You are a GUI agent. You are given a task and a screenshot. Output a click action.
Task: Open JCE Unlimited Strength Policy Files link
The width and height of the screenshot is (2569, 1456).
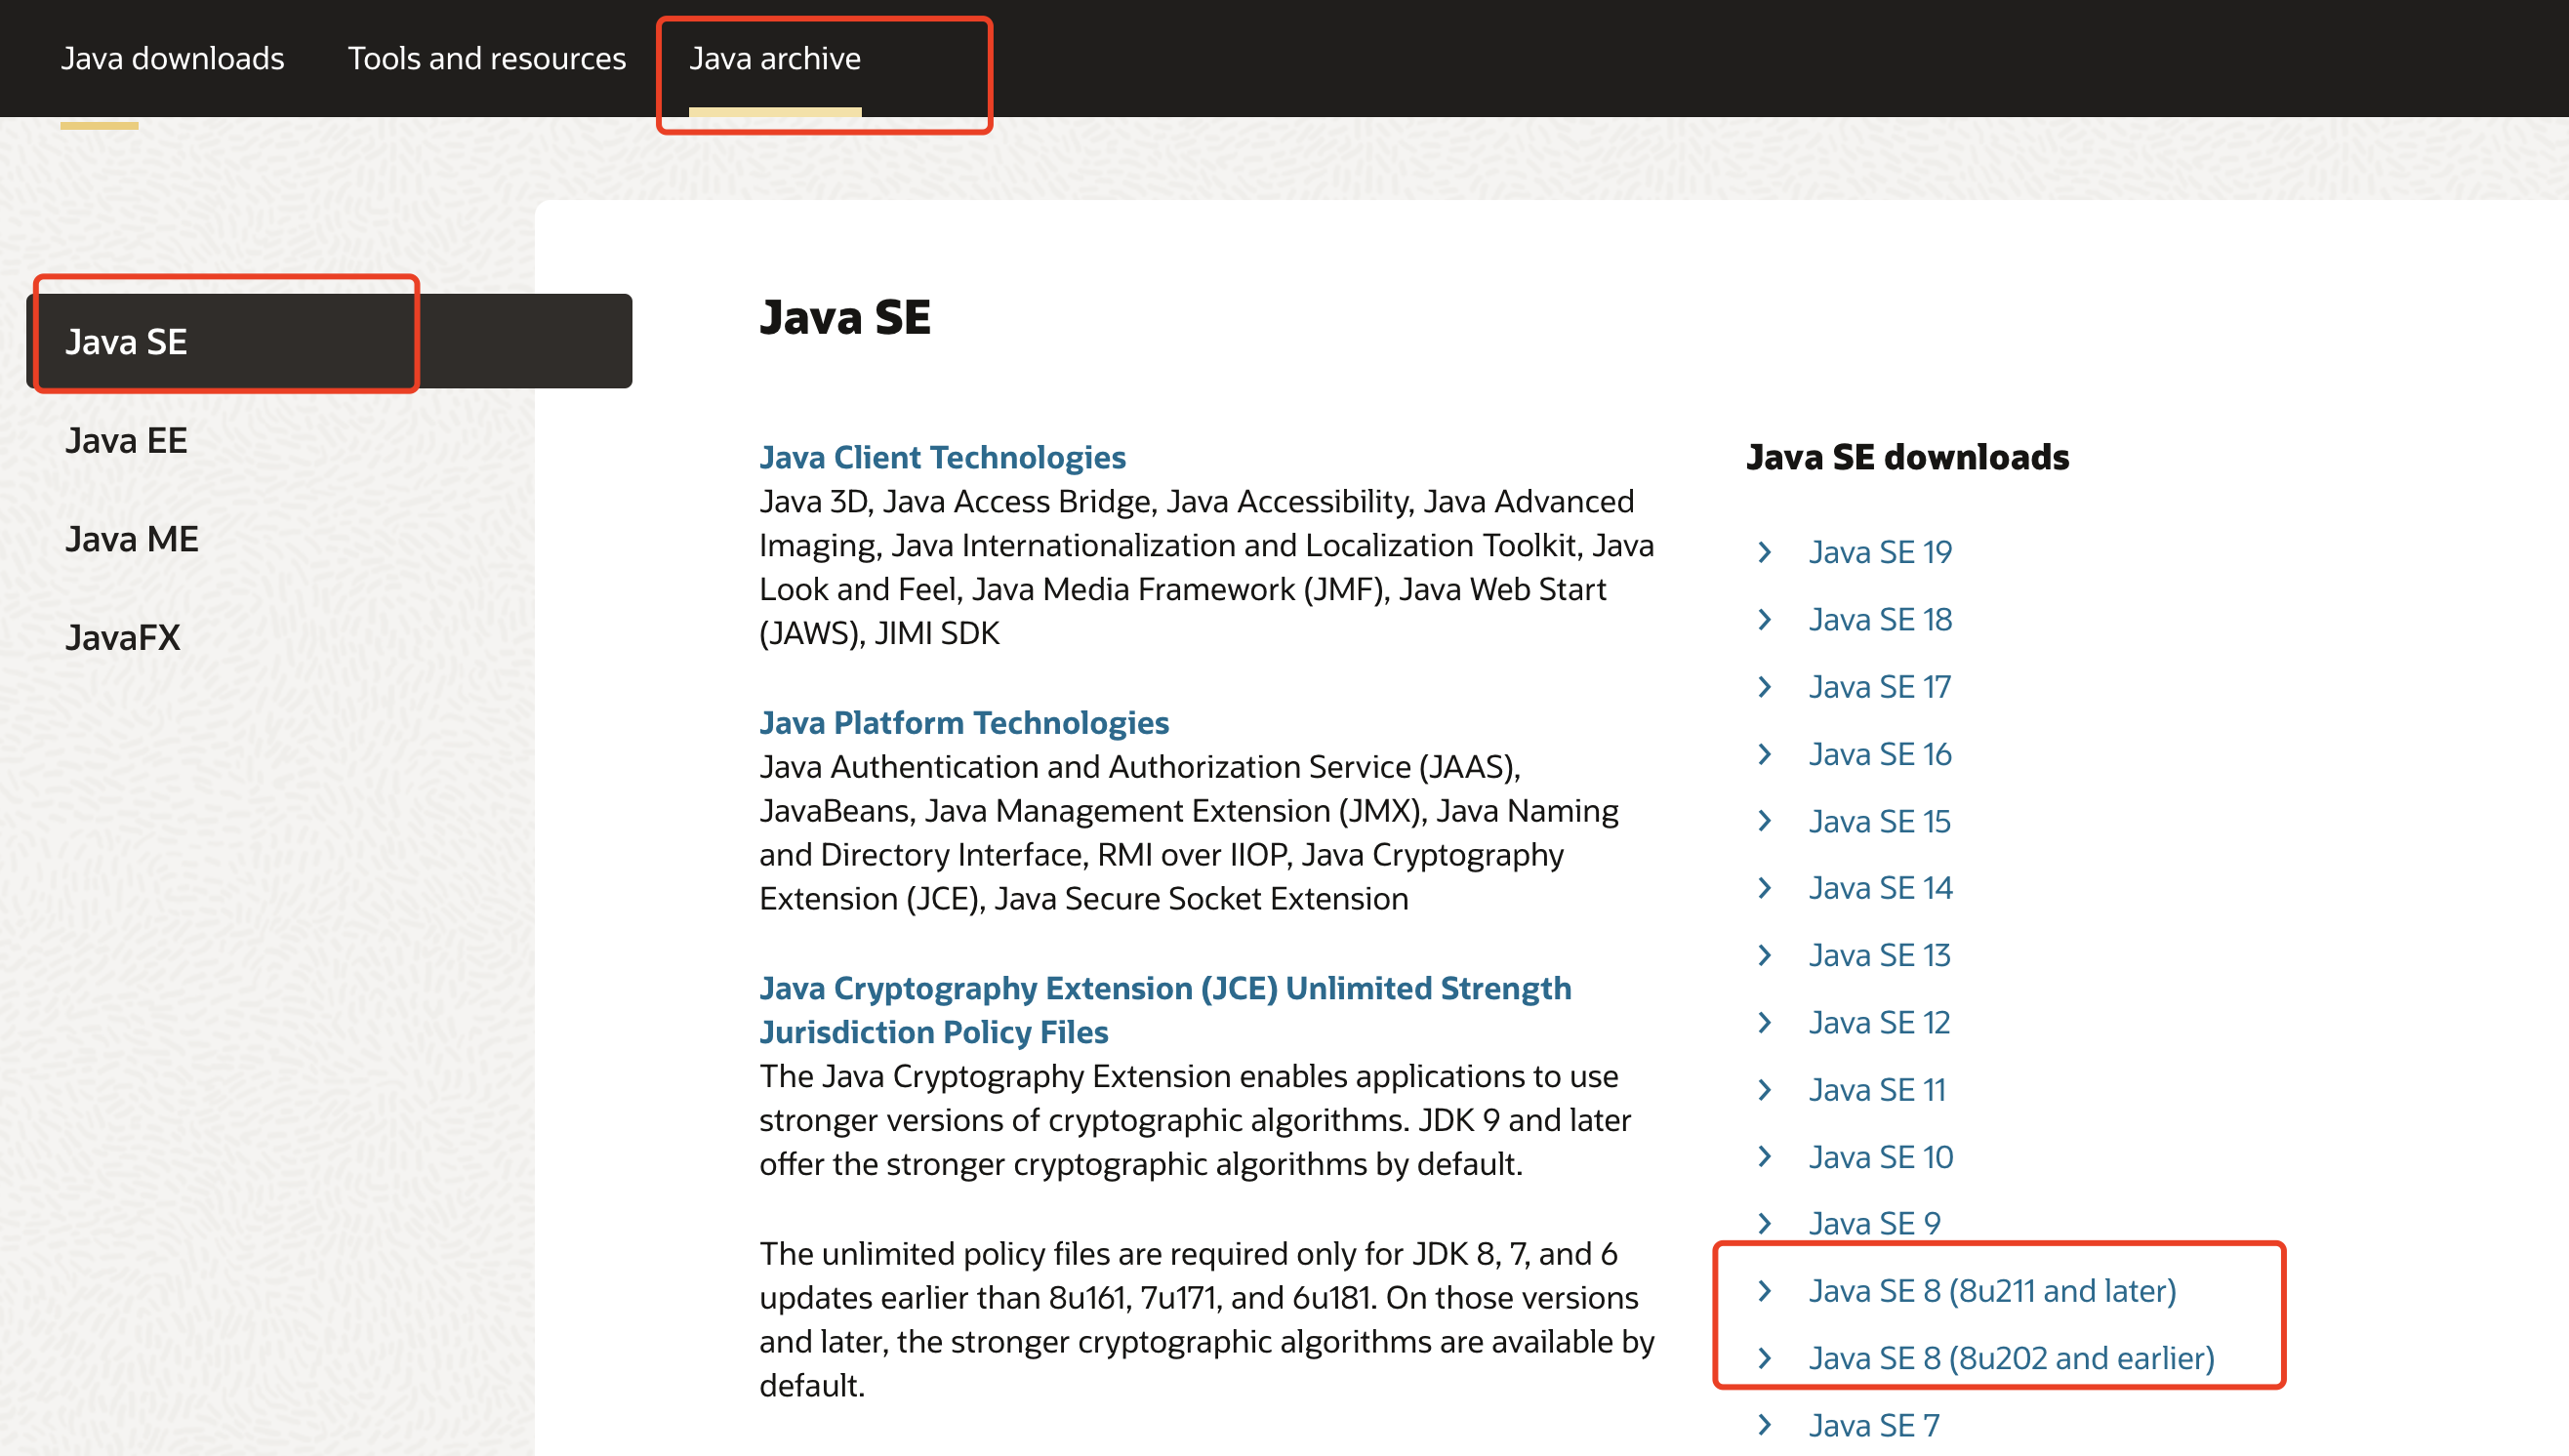point(1164,988)
